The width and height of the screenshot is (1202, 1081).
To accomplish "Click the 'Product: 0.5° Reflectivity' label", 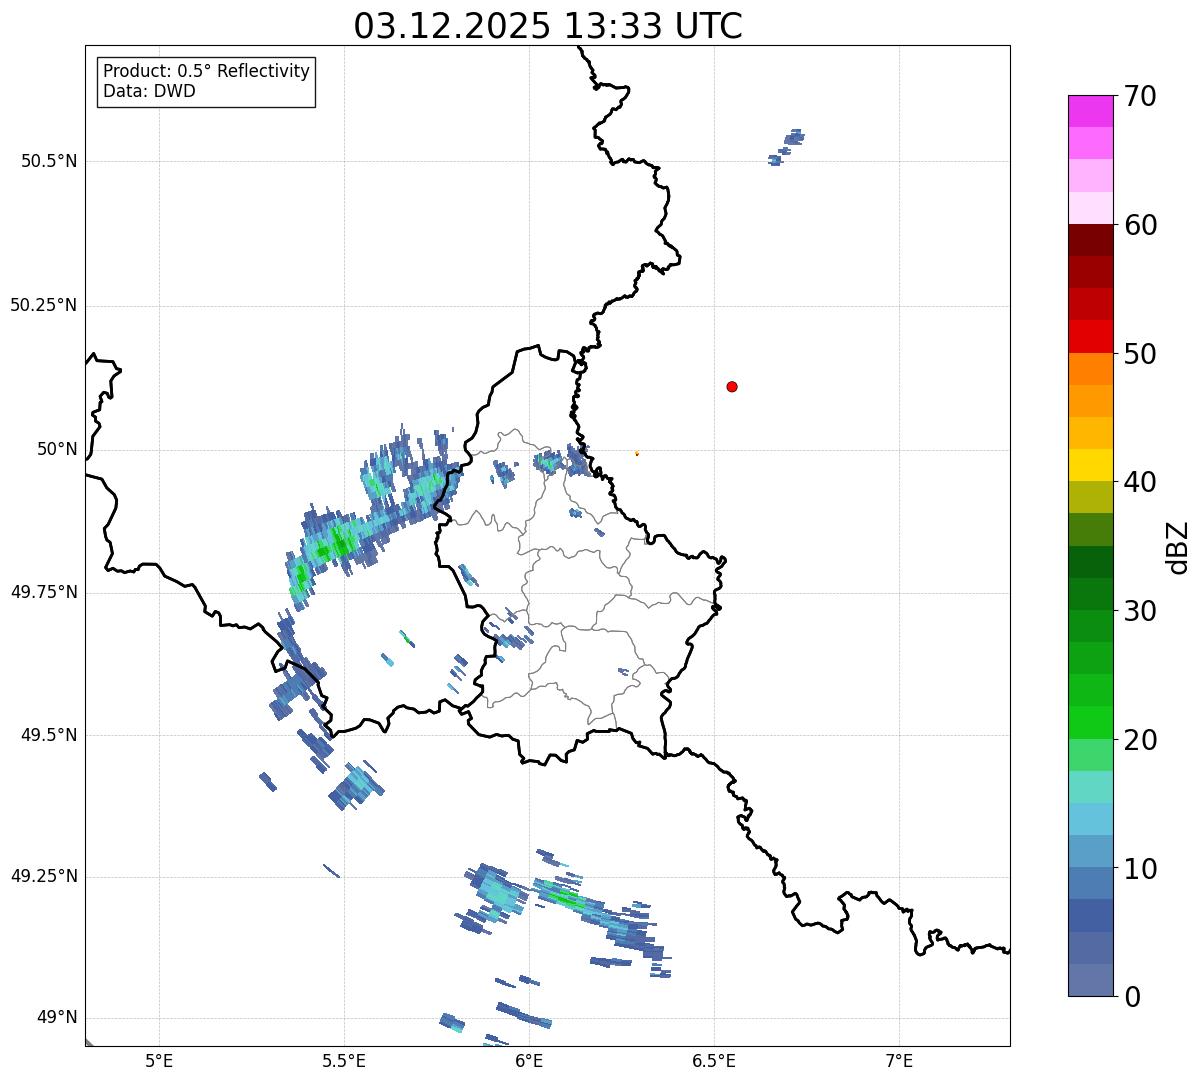I will pos(206,72).
